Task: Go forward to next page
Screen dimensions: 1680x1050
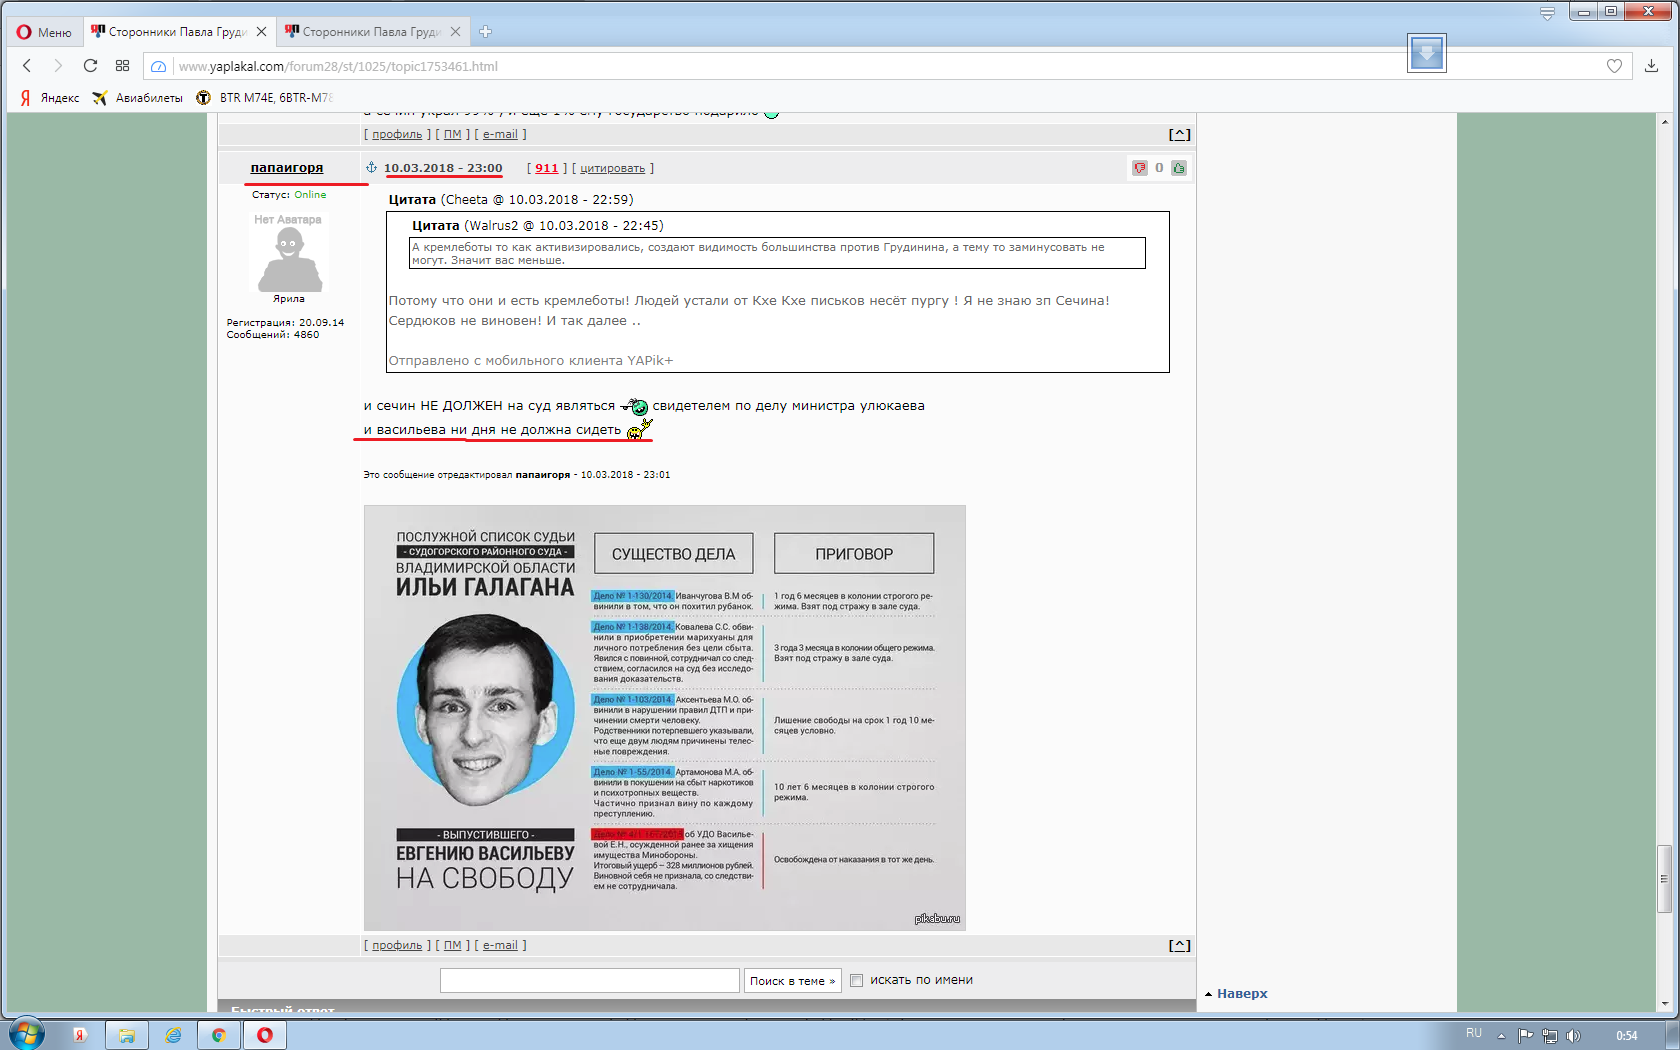Action: click(58, 66)
